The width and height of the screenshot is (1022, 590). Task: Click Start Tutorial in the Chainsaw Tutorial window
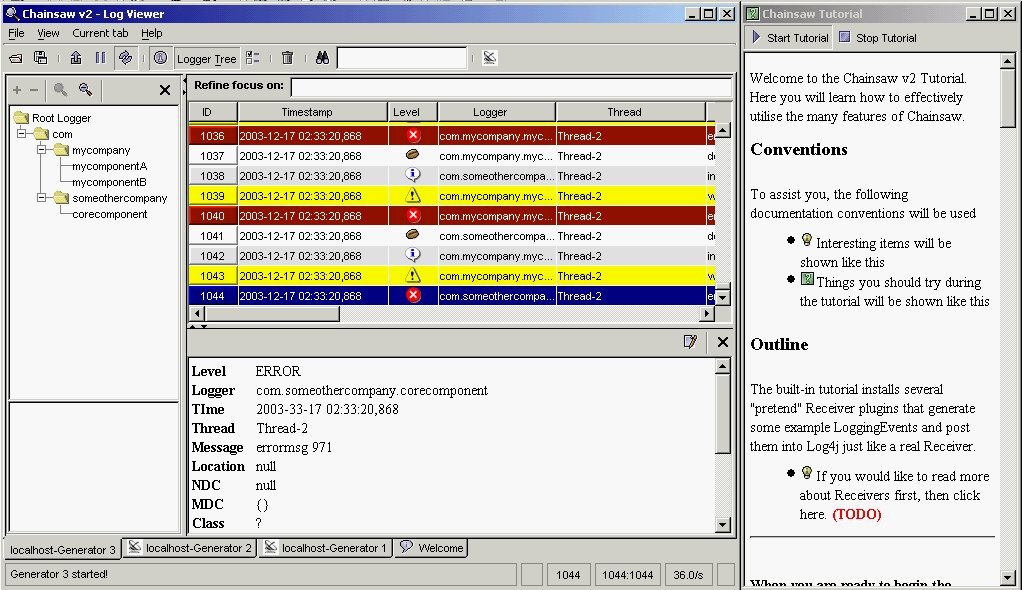pos(790,38)
